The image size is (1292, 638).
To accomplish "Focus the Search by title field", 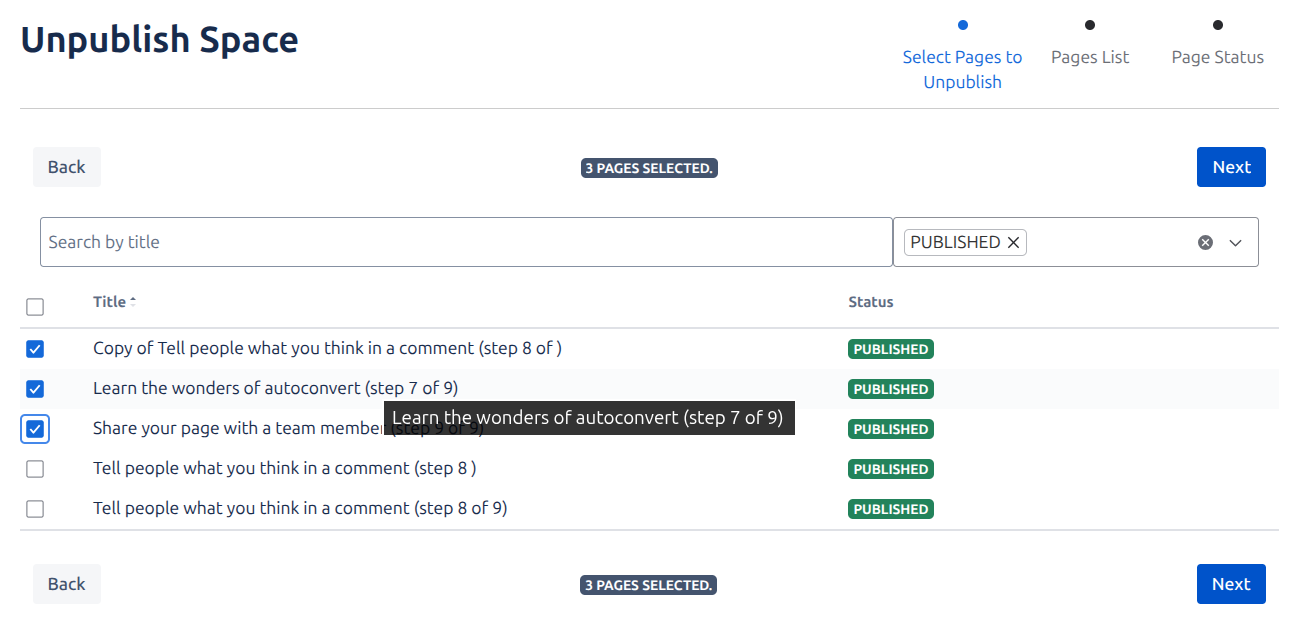I will [466, 242].
